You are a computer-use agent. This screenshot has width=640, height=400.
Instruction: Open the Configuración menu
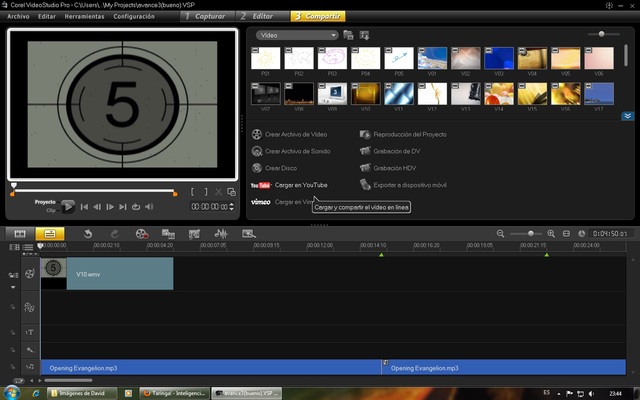pyautogui.click(x=134, y=16)
